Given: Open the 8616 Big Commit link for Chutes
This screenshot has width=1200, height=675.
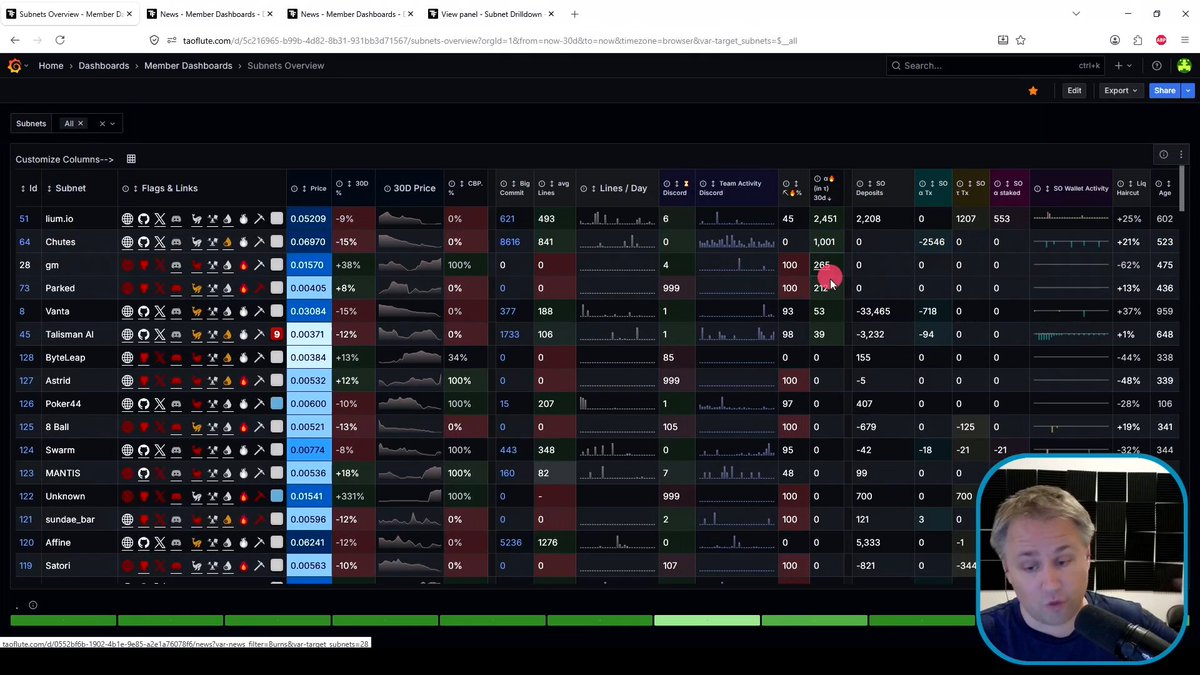Looking at the screenshot, I should click(510, 242).
